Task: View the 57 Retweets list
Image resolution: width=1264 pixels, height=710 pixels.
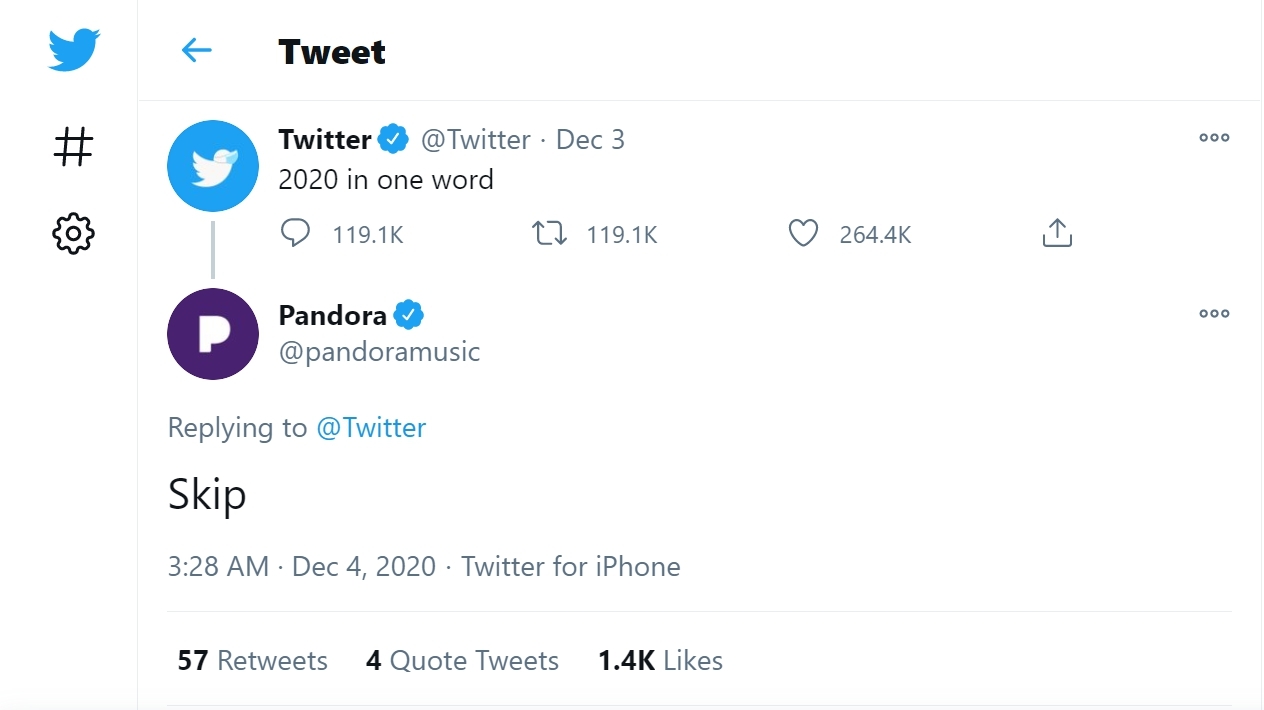Action: [x=252, y=661]
